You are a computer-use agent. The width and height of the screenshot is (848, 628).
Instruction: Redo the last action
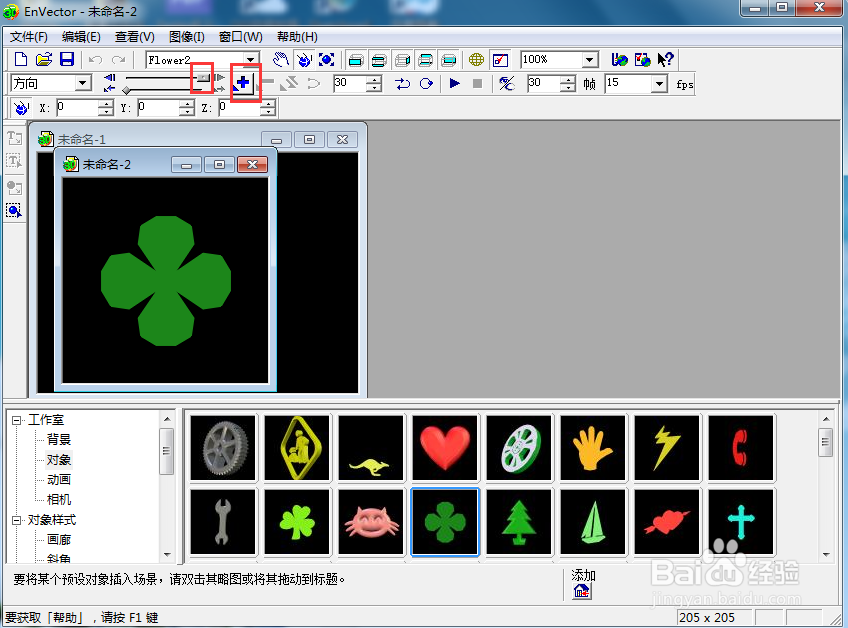[118, 60]
